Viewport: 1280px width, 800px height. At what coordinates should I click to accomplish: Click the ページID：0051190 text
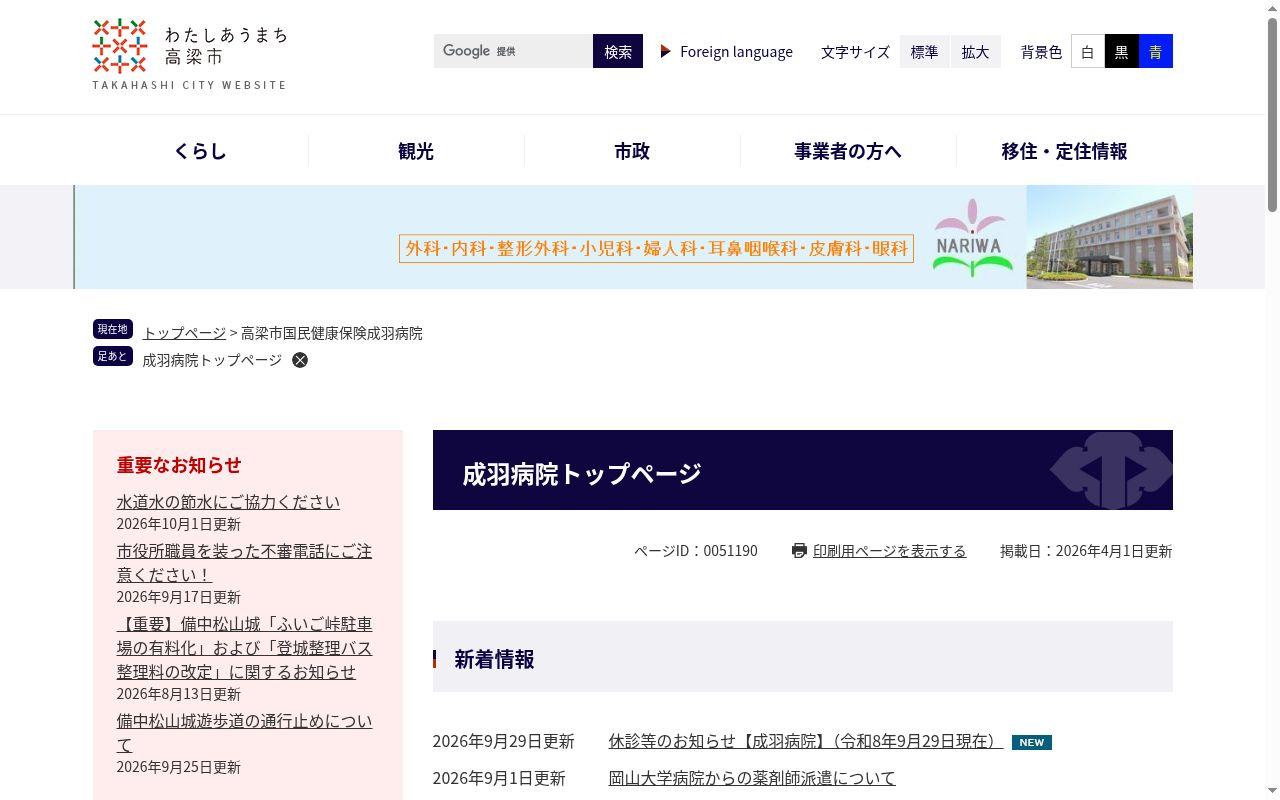coord(696,551)
